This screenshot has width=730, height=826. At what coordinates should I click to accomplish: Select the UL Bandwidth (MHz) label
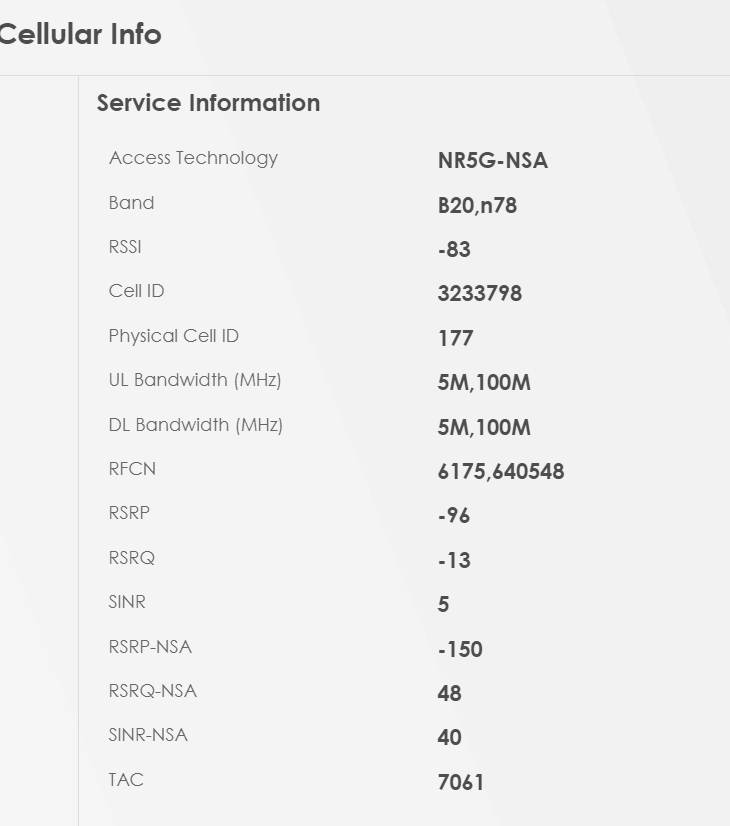click(194, 380)
